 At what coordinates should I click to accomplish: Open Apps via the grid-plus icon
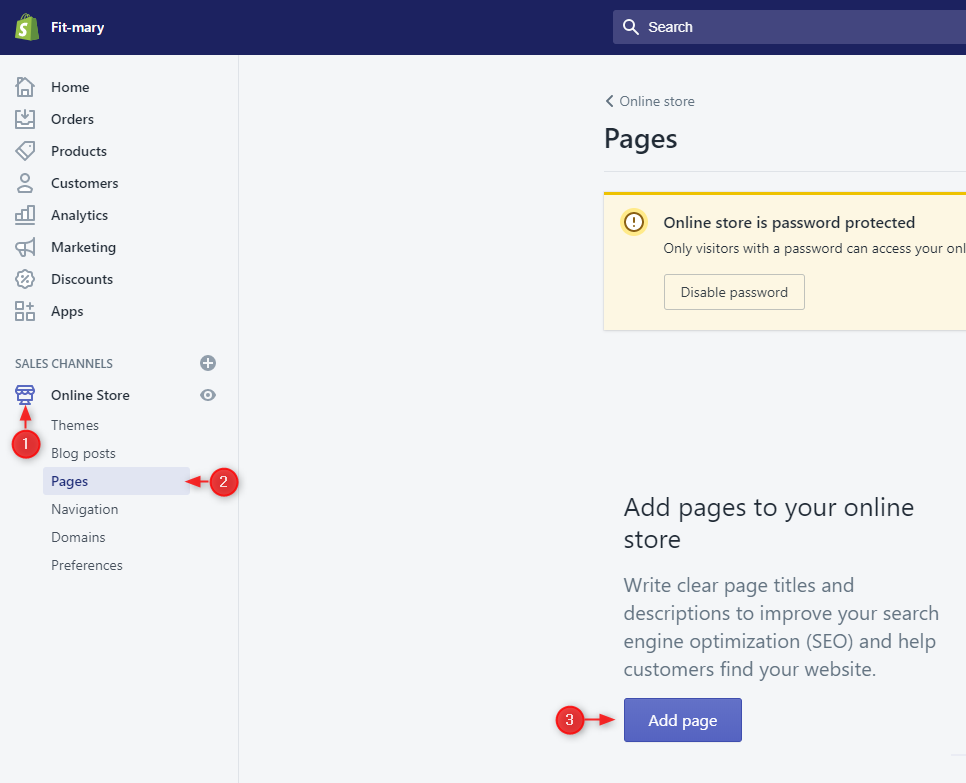tap(25, 311)
